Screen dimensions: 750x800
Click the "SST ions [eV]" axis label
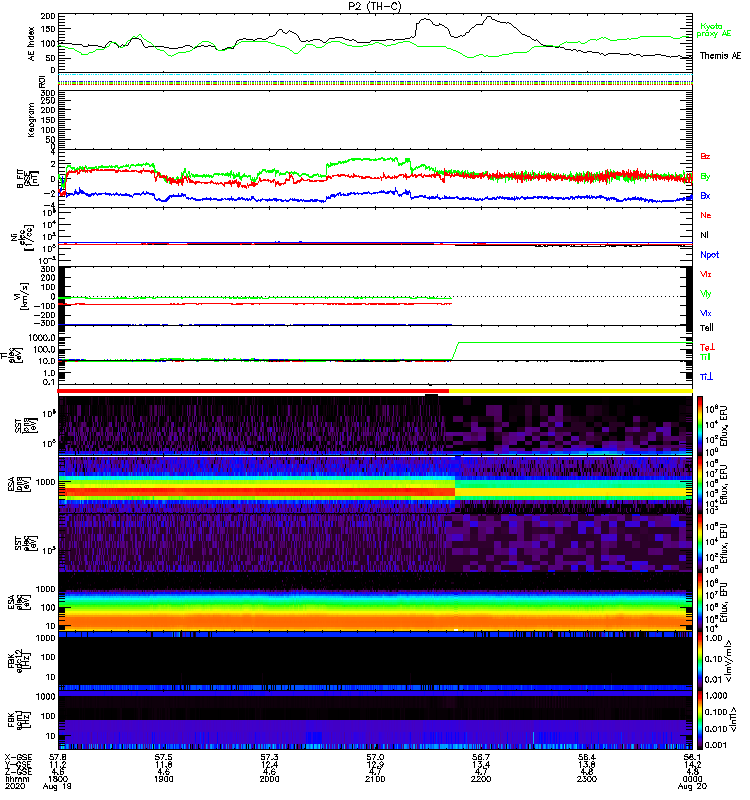26,425
